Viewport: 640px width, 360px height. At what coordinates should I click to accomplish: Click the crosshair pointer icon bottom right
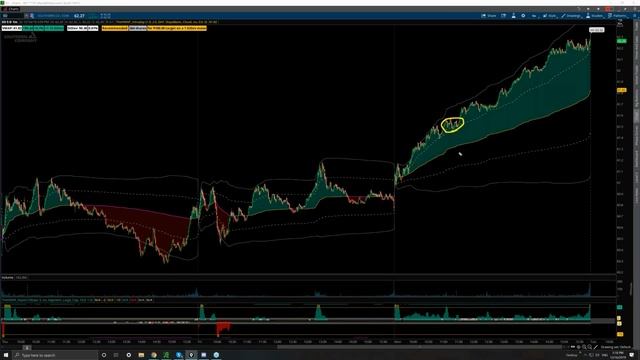[578, 347]
